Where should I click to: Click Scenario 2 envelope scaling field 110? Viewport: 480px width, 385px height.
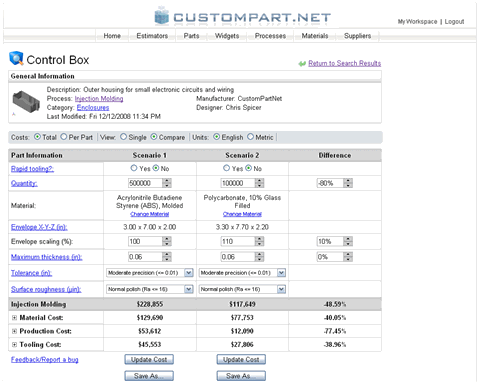point(238,241)
